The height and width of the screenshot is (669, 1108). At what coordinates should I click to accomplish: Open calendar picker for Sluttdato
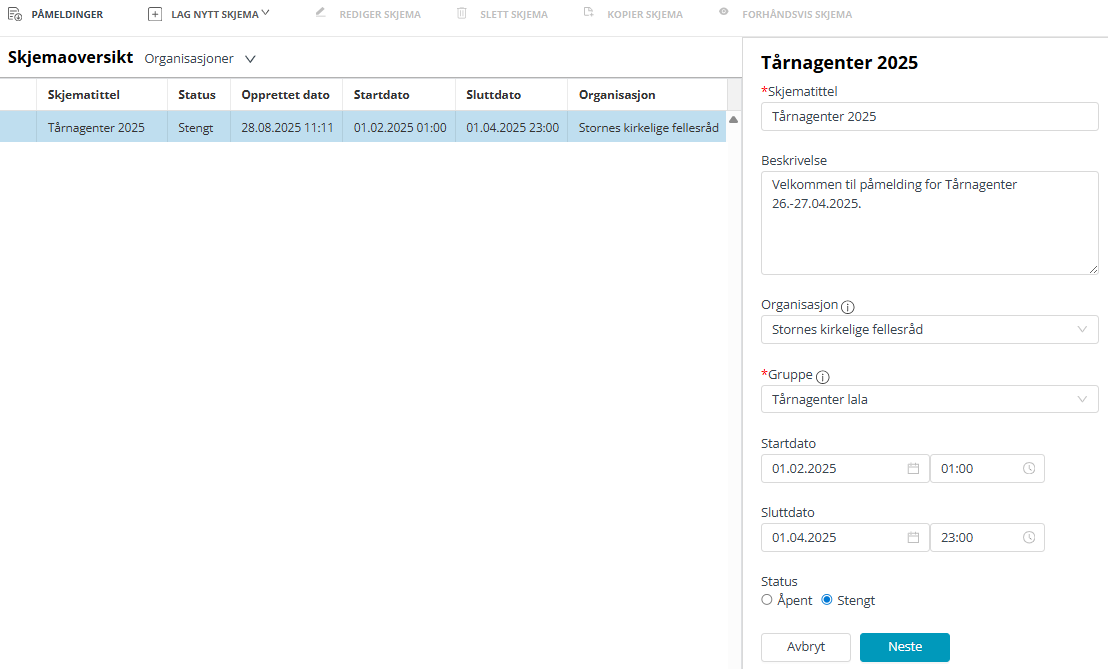[913, 538]
